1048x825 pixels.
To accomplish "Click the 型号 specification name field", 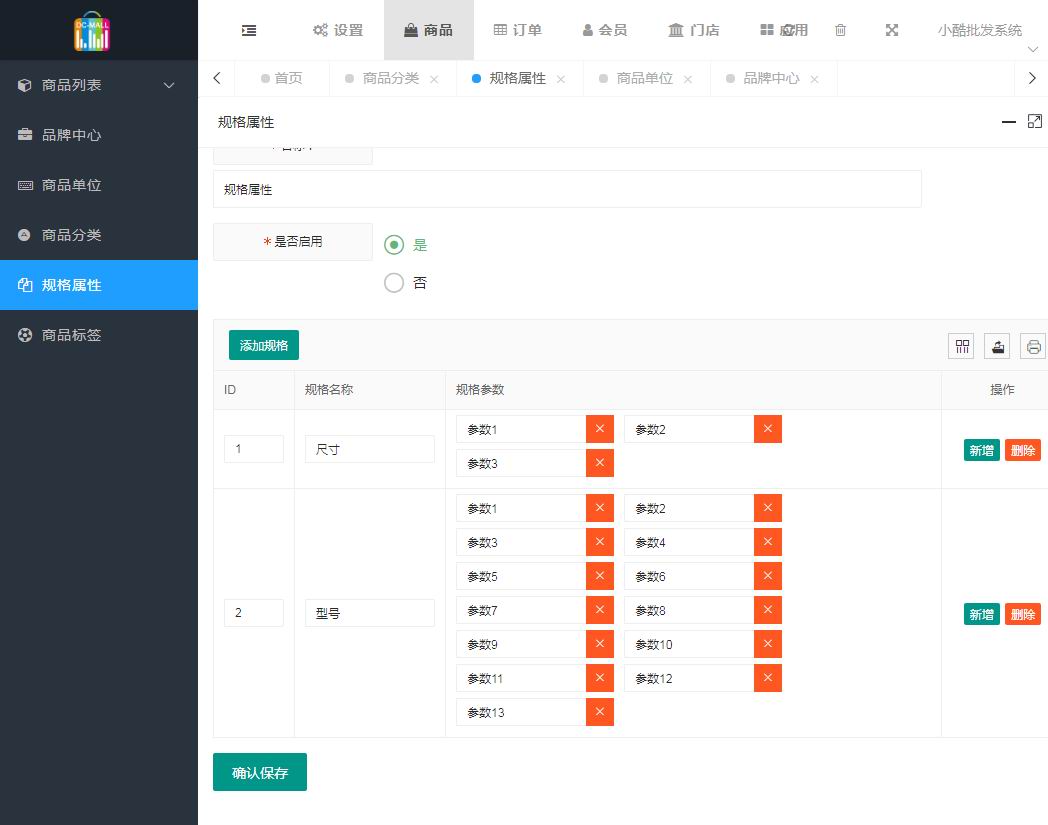I will click(x=369, y=613).
